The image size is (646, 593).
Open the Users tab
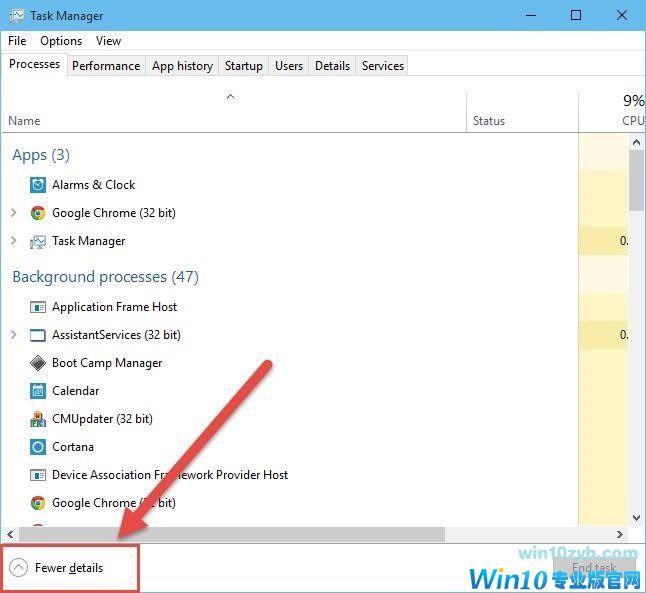point(289,66)
